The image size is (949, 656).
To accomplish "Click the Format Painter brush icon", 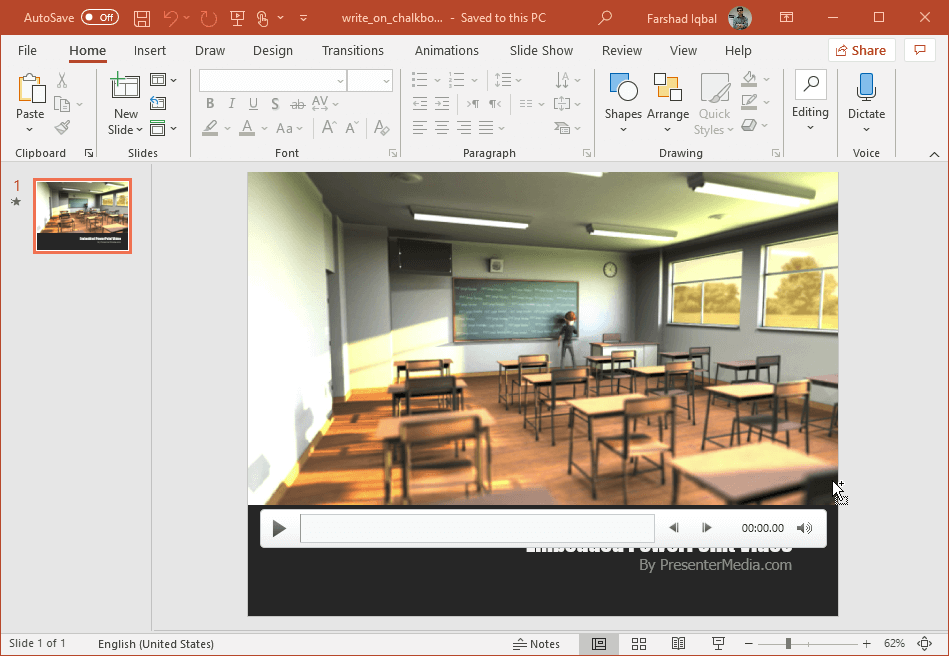I will 62,128.
